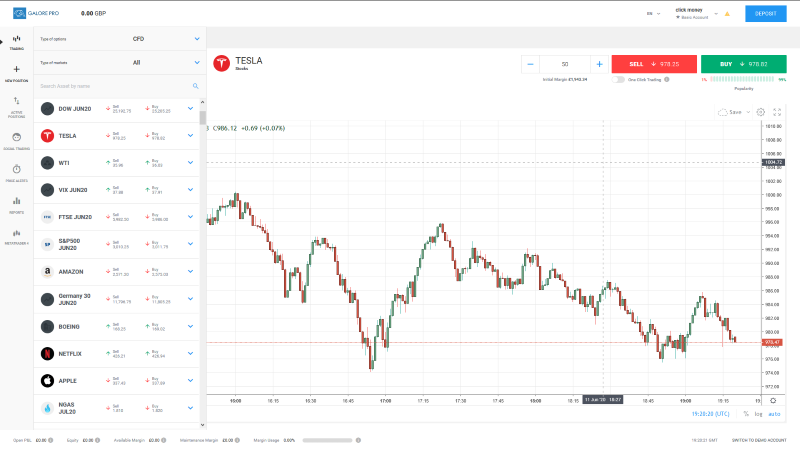Click the Equity info icon
The width and height of the screenshot is (800, 450).
[97, 440]
